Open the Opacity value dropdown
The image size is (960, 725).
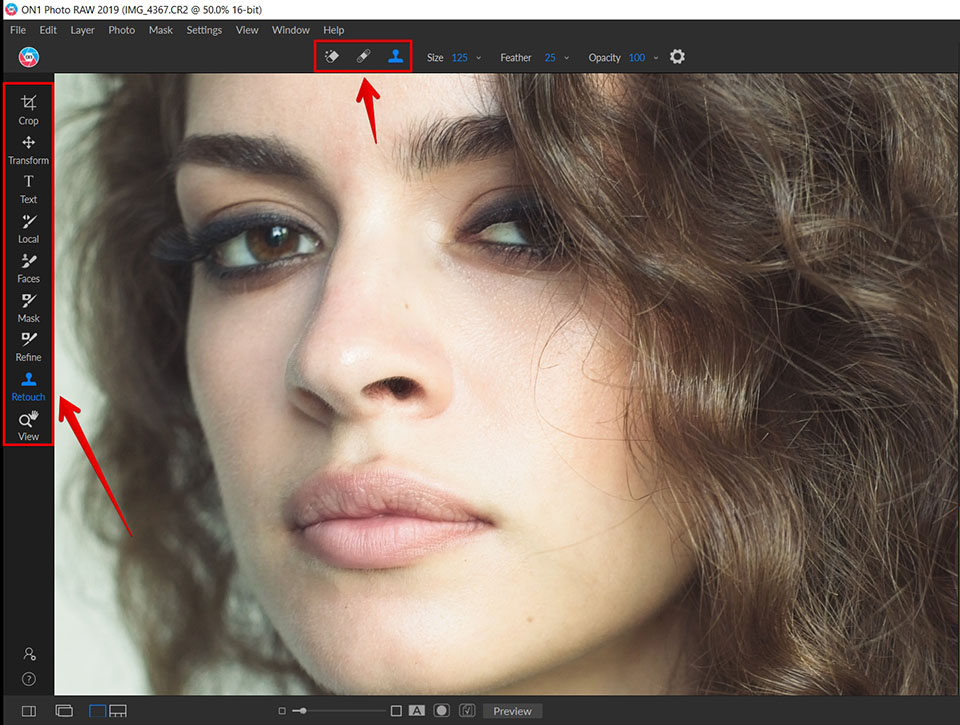tap(655, 57)
